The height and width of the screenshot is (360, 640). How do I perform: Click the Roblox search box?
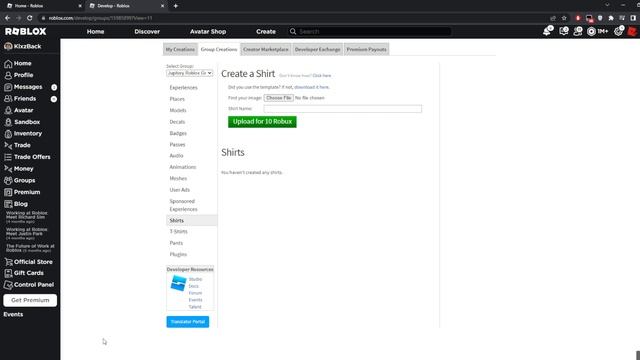tap(370, 31)
